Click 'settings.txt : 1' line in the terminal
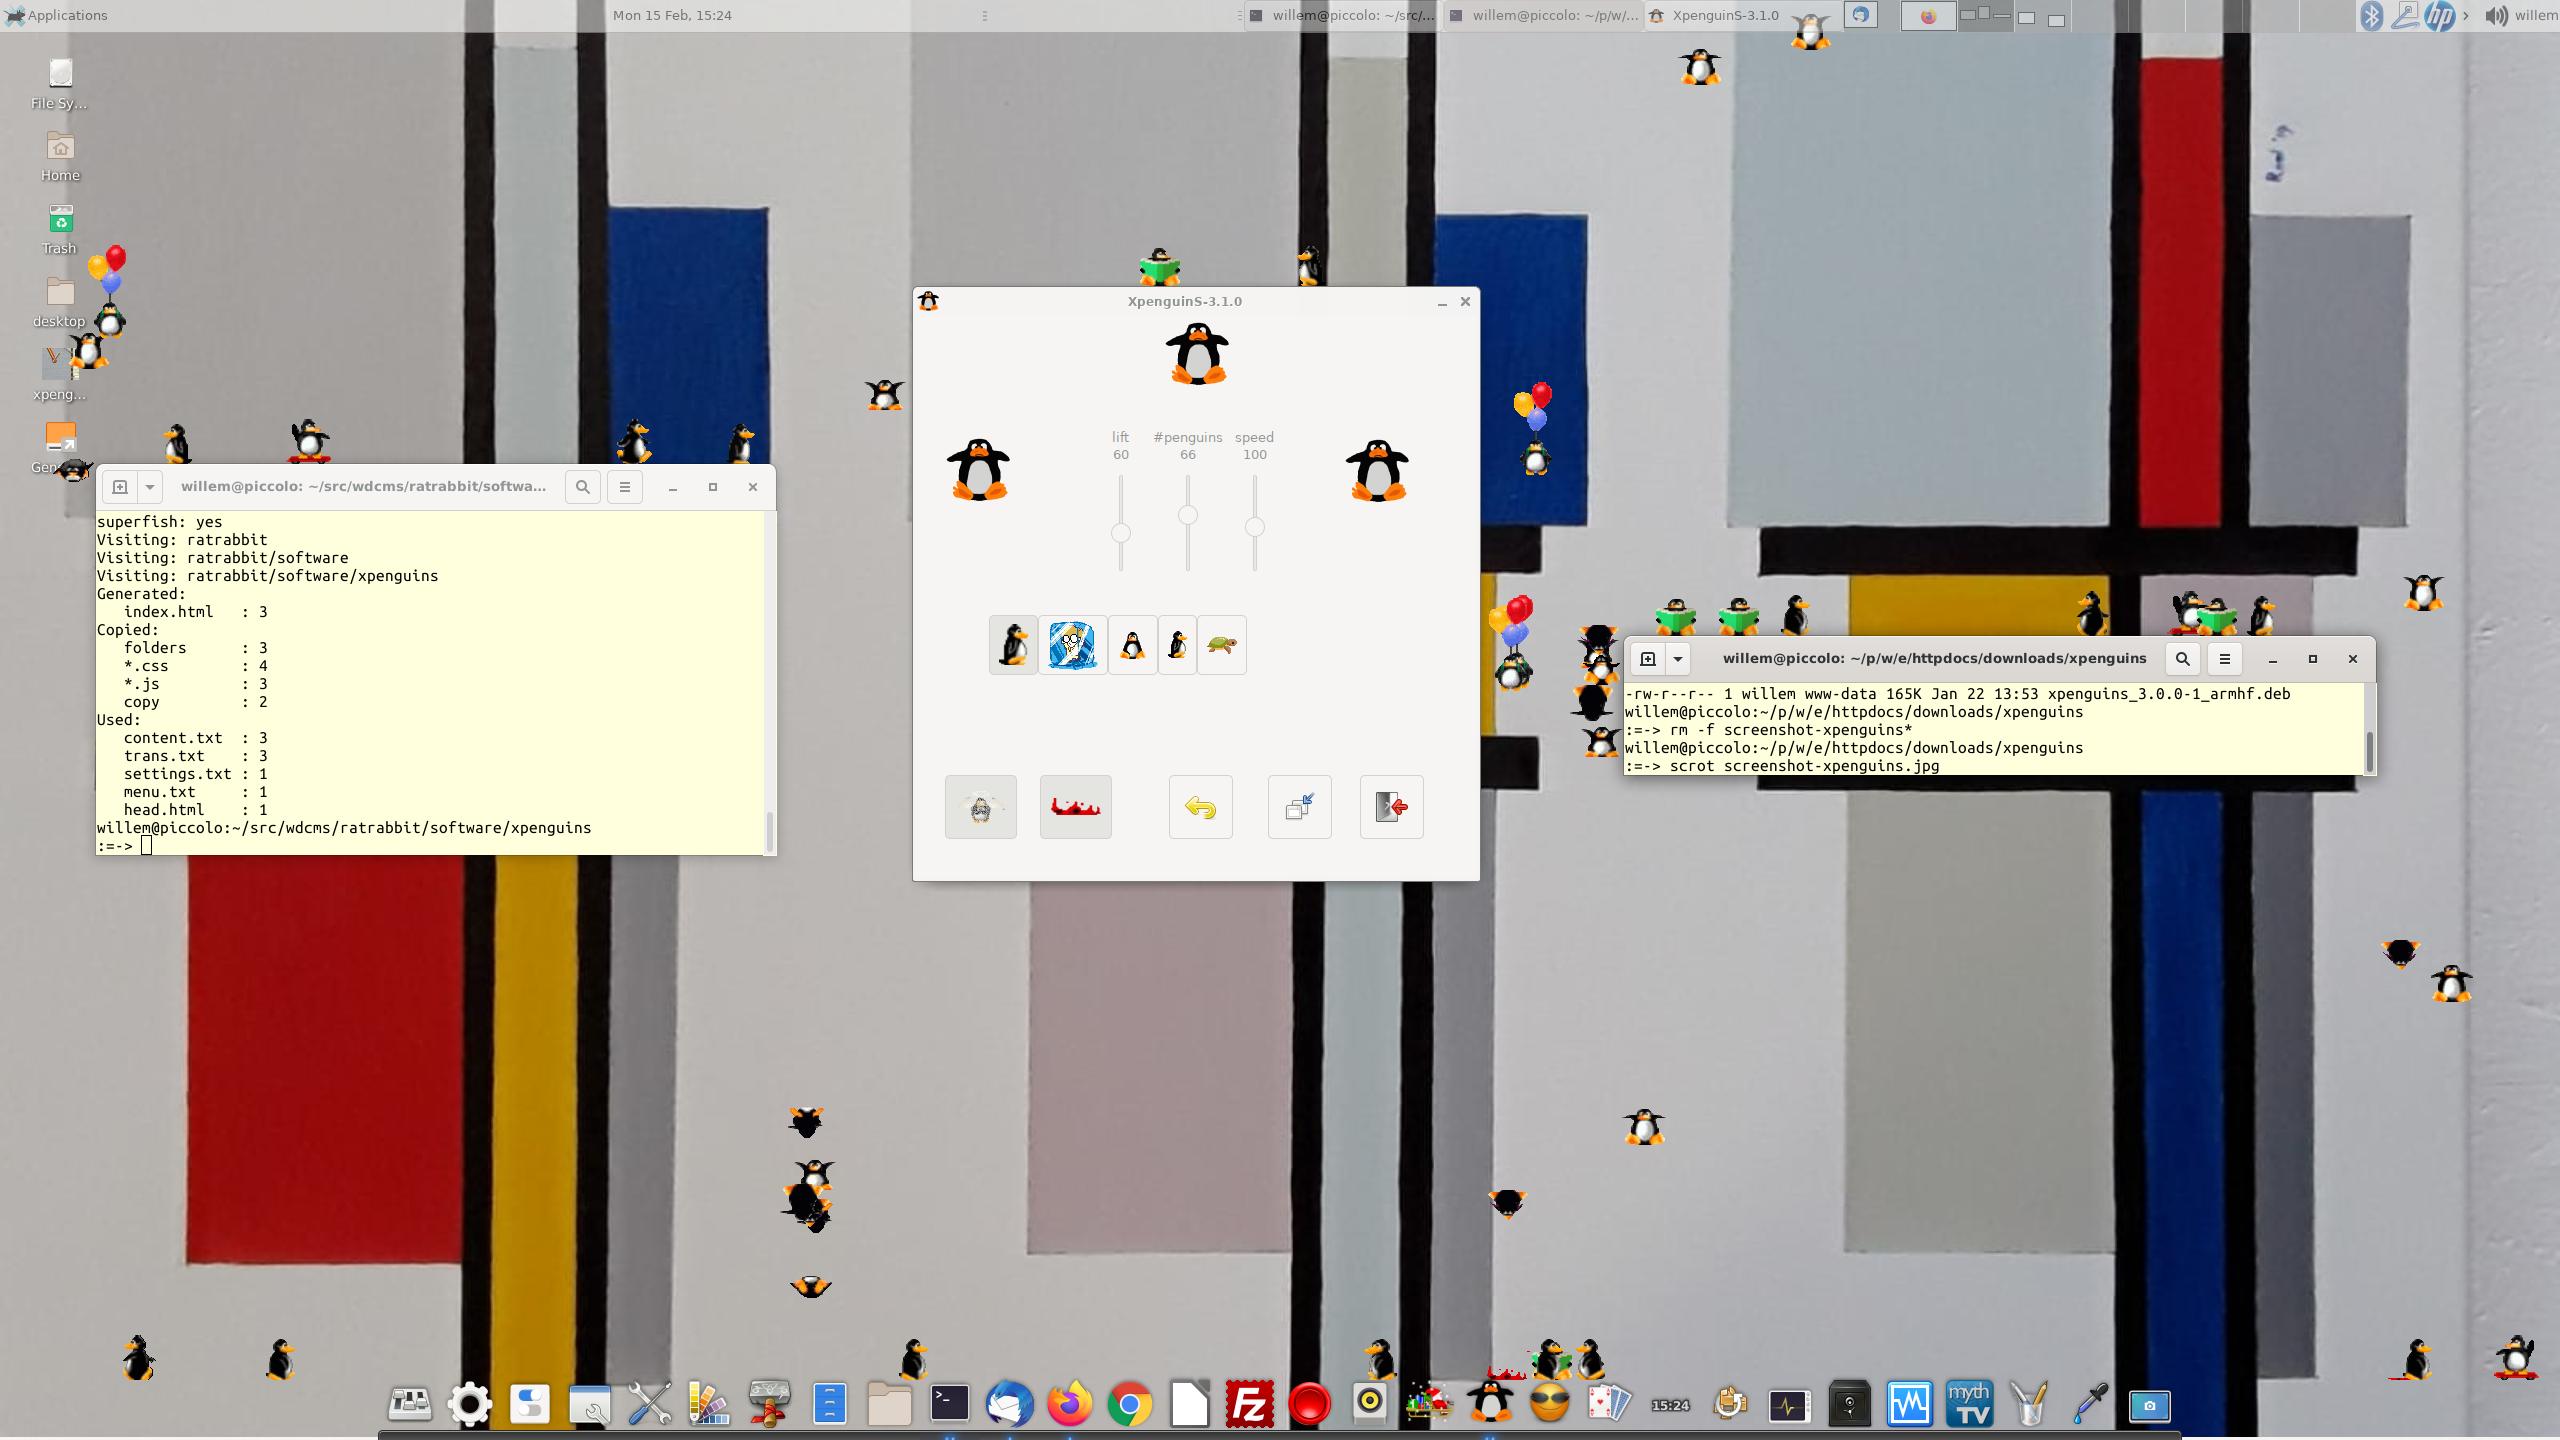Image resolution: width=2560 pixels, height=1440 pixels. pyautogui.click(x=195, y=774)
